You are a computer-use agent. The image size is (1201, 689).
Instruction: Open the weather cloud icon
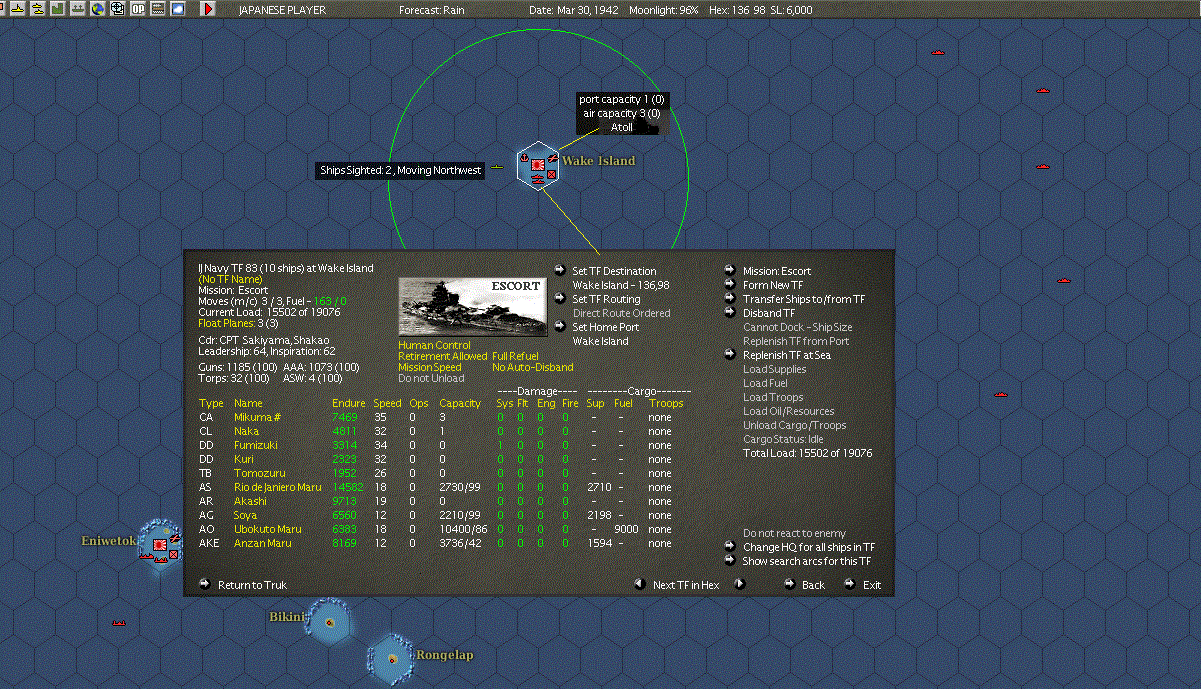click(178, 9)
